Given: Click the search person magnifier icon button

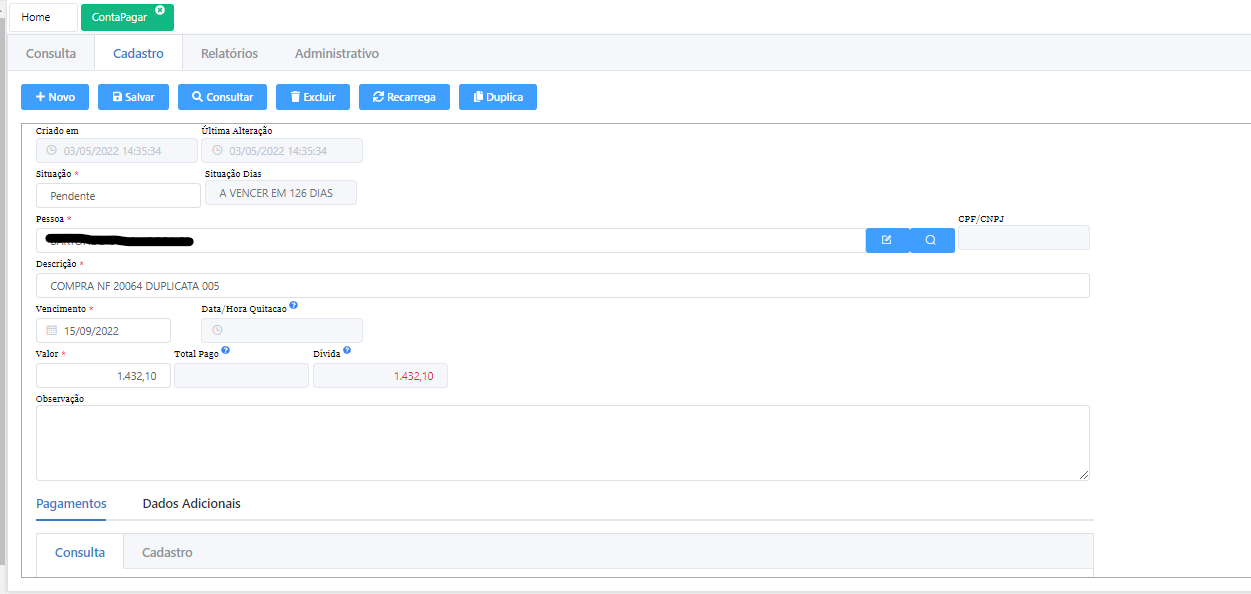Looking at the screenshot, I should pyautogui.click(x=931, y=240).
